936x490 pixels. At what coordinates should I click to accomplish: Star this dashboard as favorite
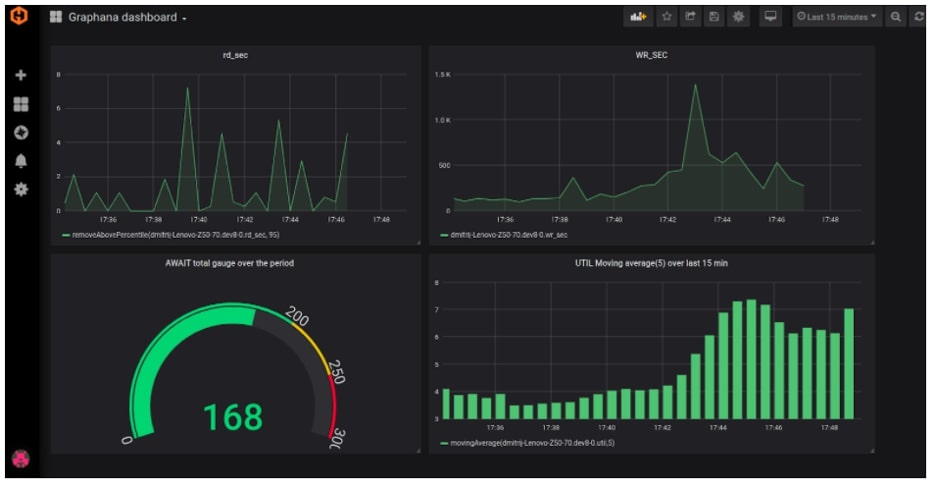tap(667, 17)
